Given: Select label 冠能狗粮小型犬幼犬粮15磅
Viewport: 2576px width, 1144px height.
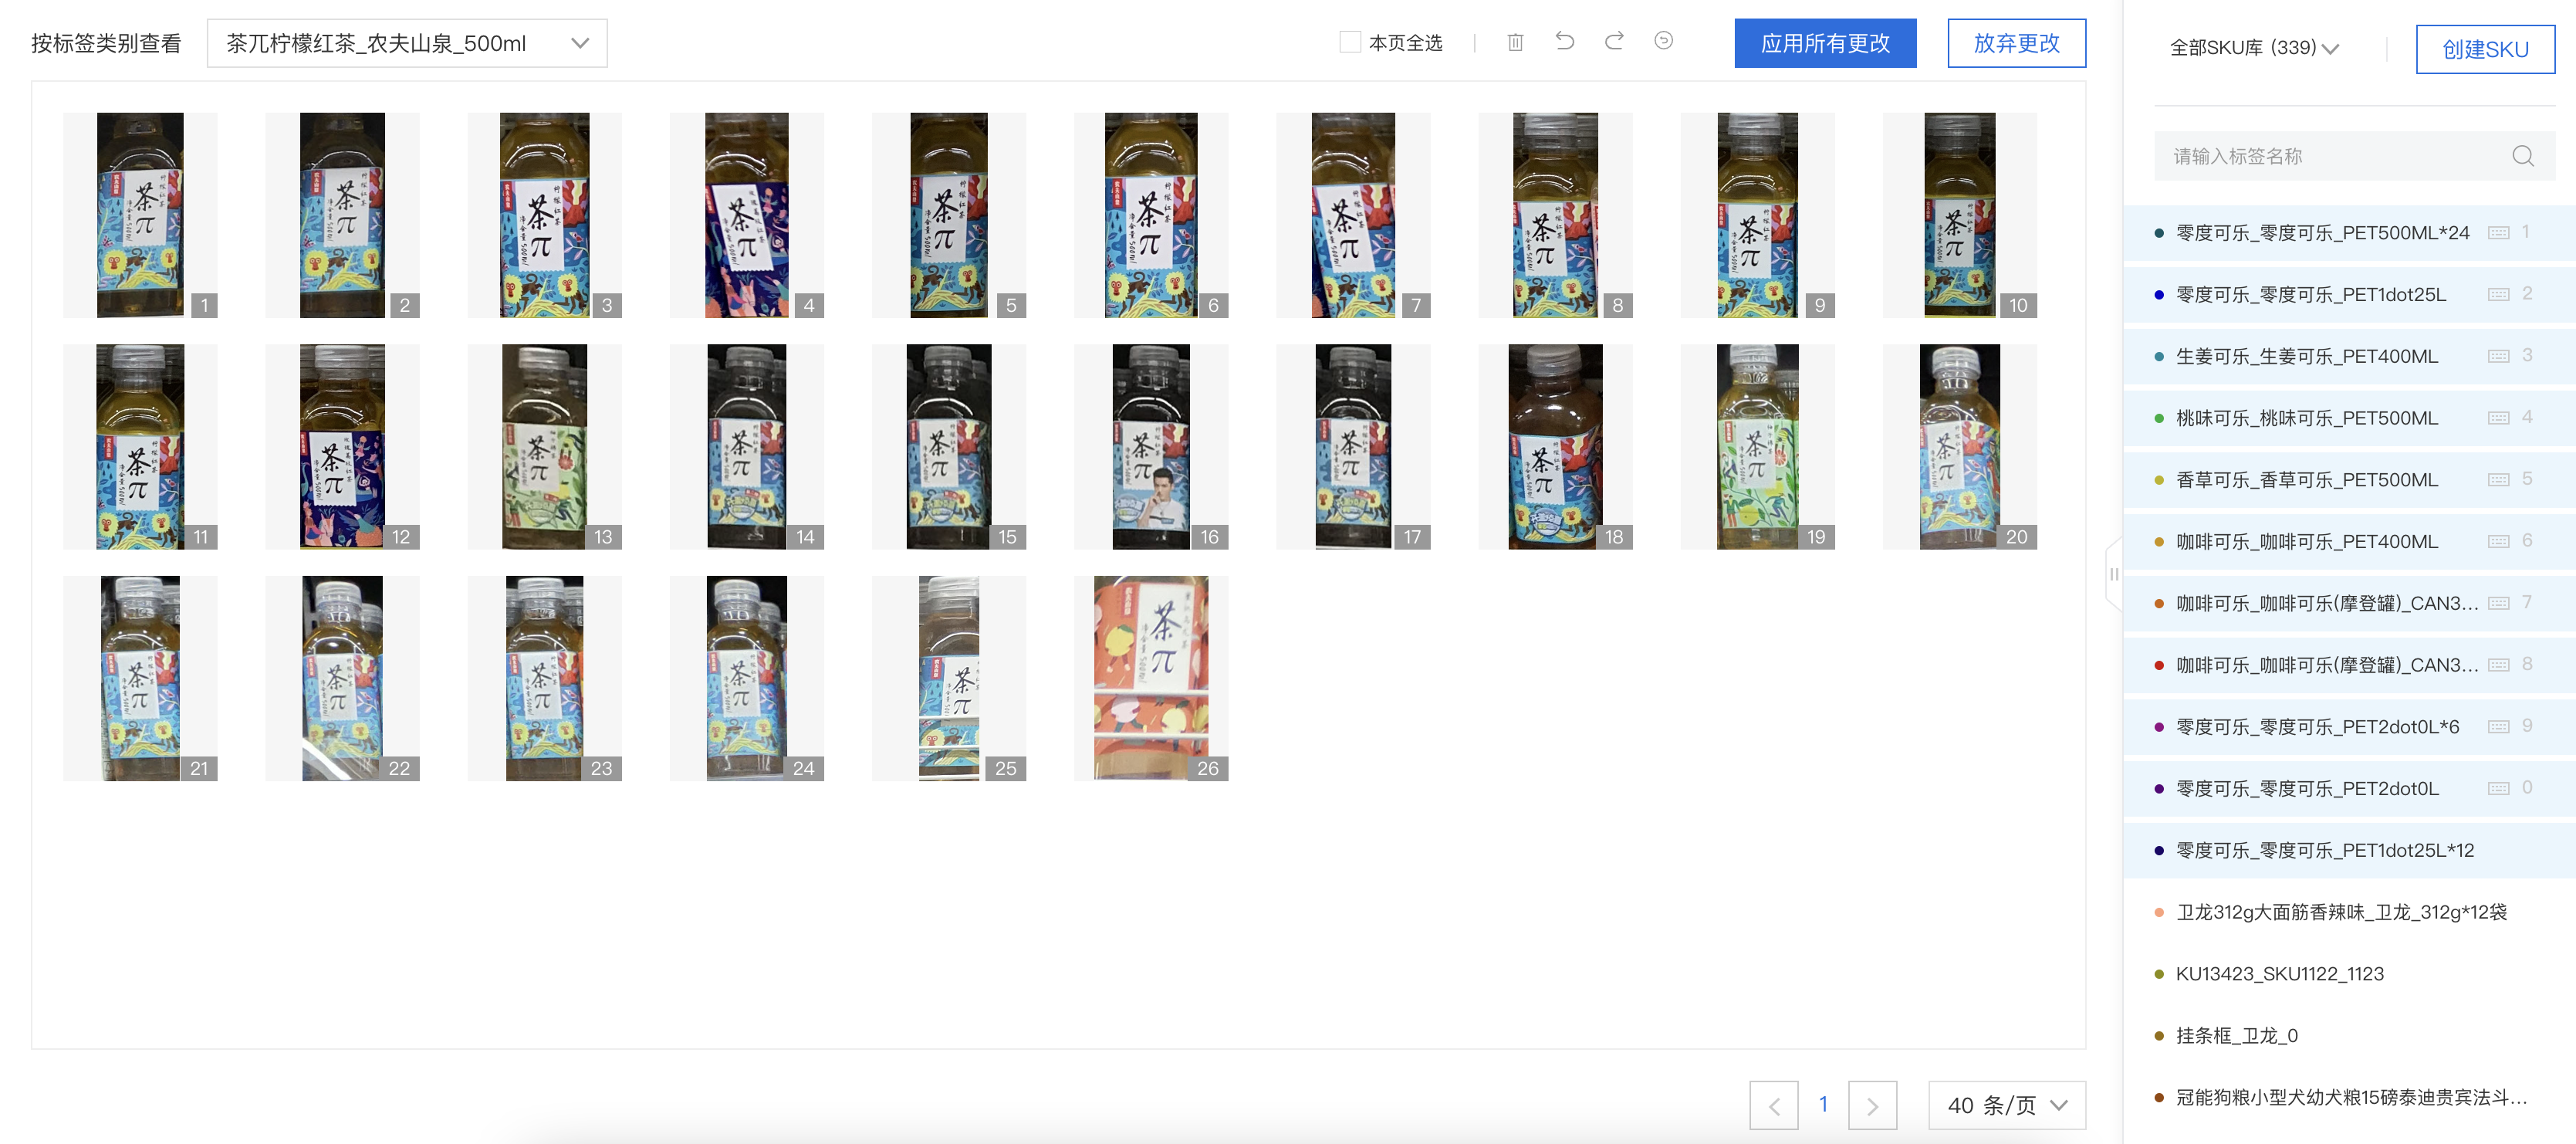Looking at the screenshot, I should coord(2350,1098).
